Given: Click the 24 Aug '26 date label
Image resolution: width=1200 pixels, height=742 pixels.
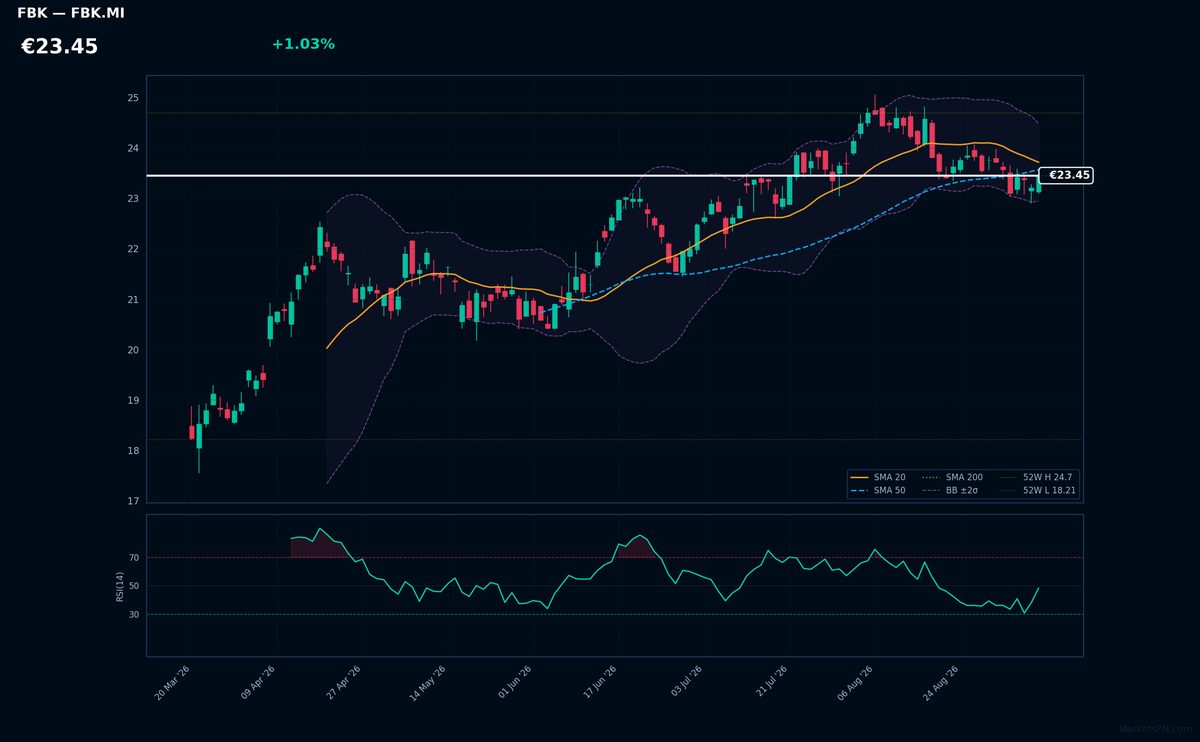Looking at the screenshot, I should click(x=940, y=683).
